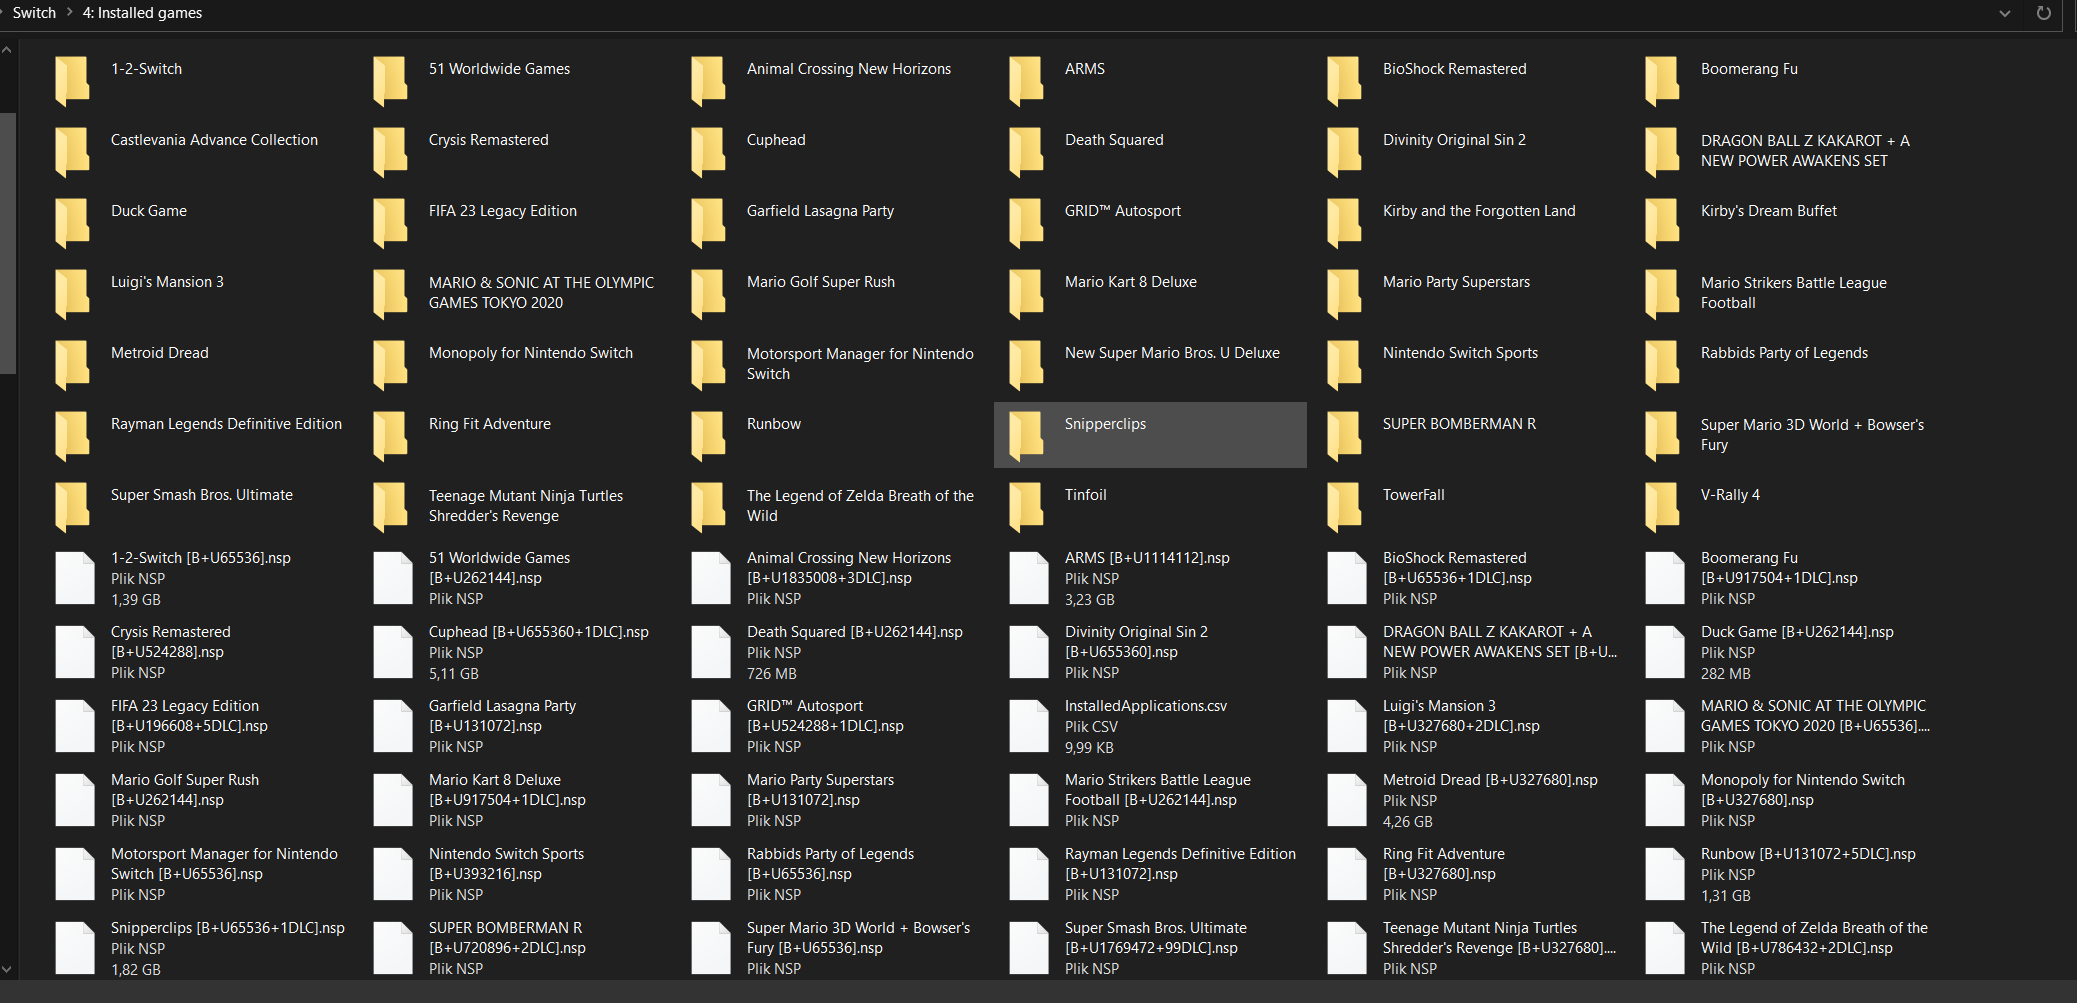
Task: Open the 1-2-Switch folder icon
Action: pyautogui.click(x=73, y=81)
